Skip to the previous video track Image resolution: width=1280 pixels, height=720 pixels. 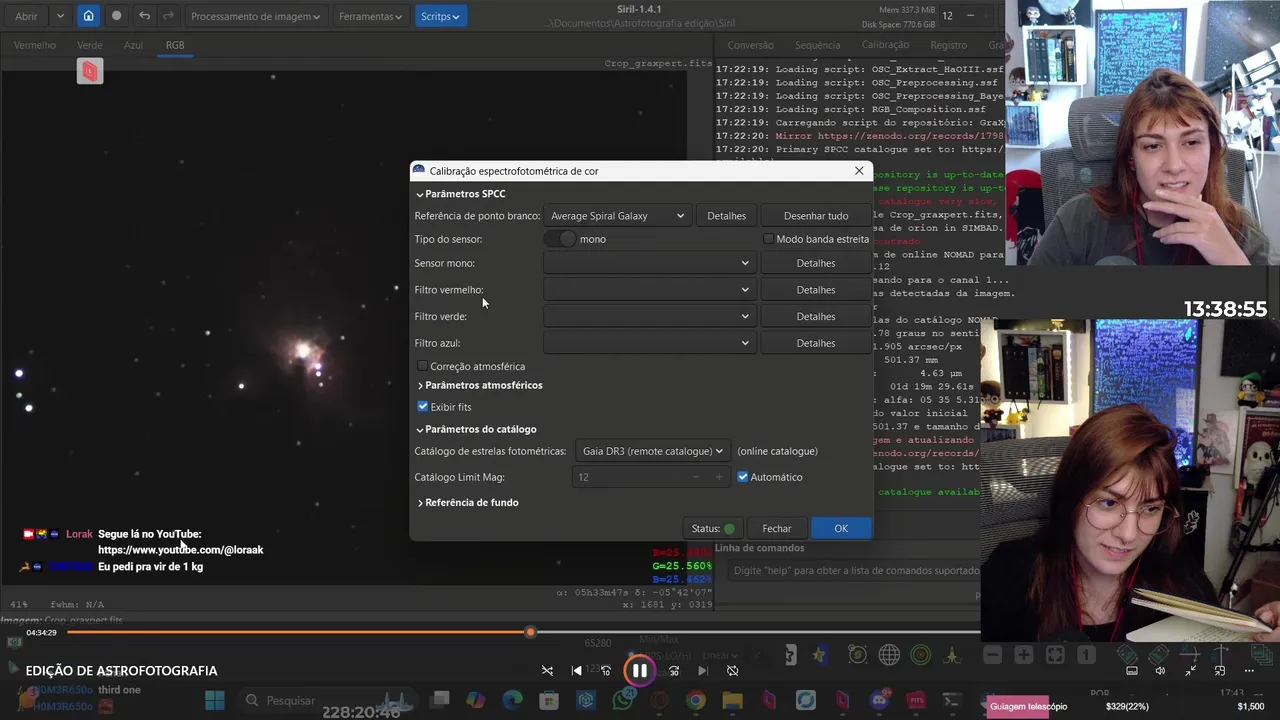point(576,671)
